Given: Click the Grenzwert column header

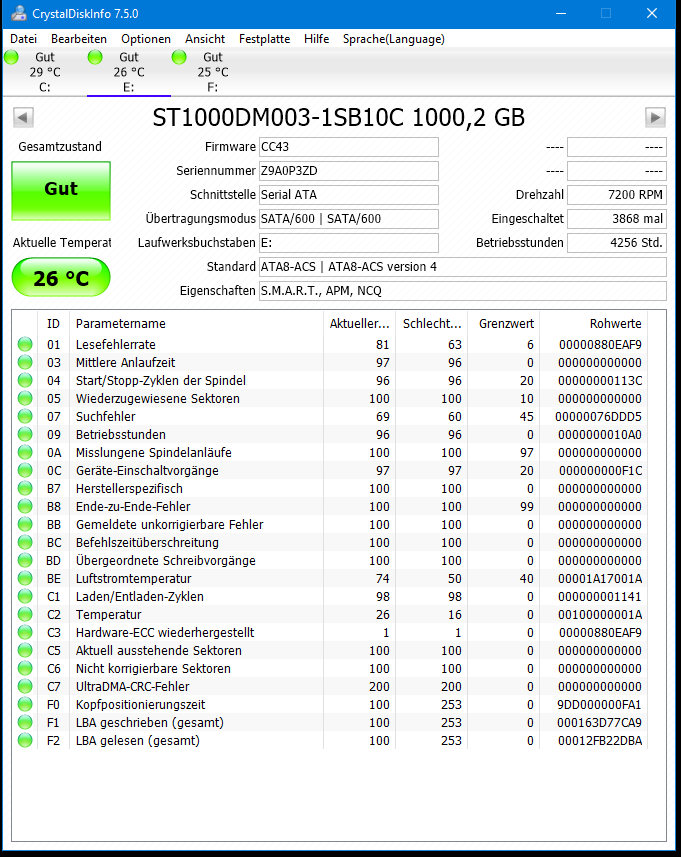Looking at the screenshot, I should coord(503,324).
